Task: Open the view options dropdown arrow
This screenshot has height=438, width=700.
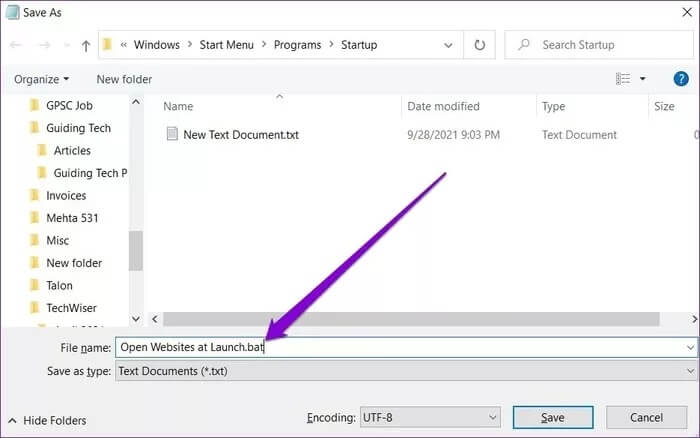Action: click(643, 79)
